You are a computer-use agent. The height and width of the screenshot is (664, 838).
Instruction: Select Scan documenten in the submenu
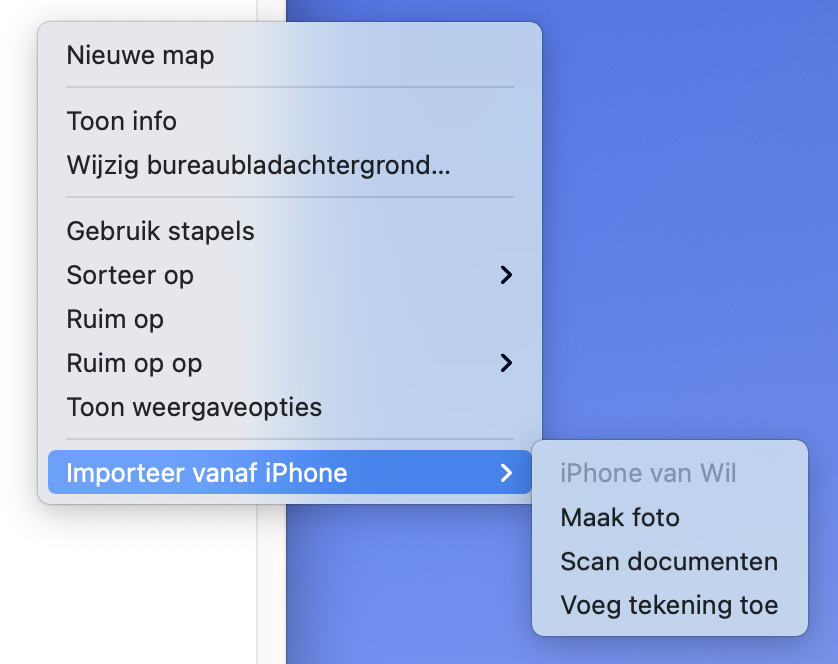[x=670, y=561]
